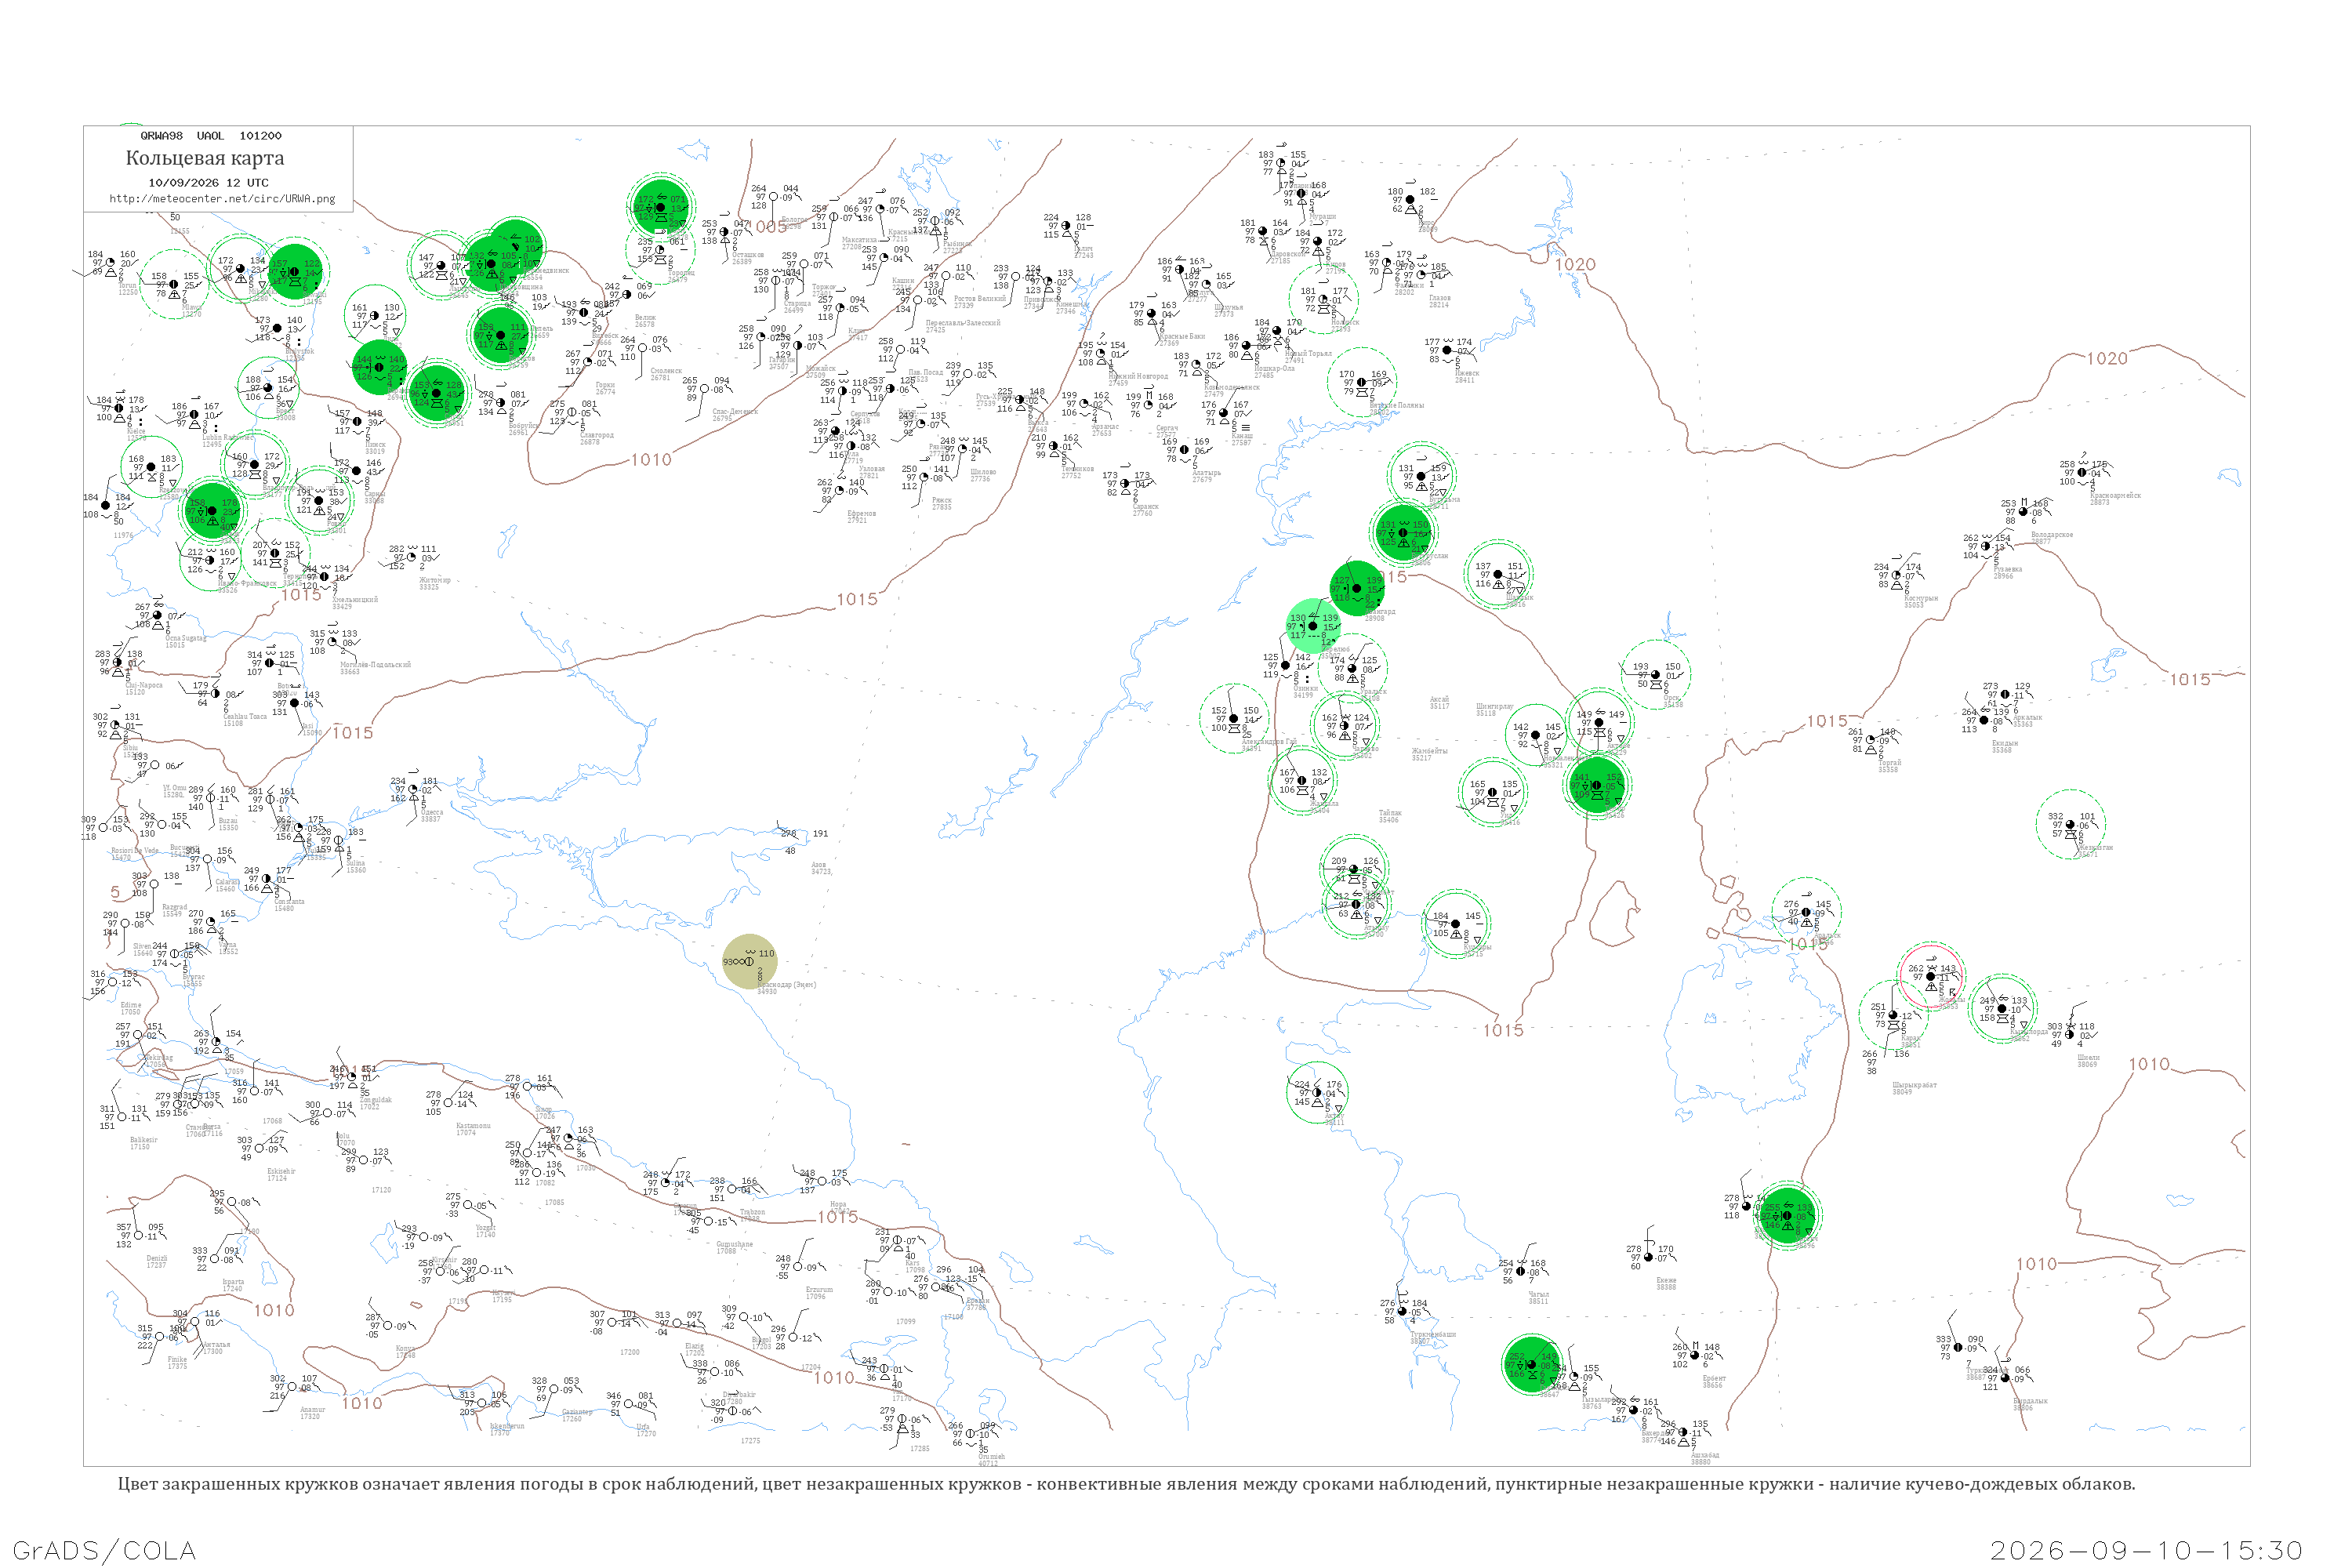The height and width of the screenshot is (1568, 2352).
Task: Select the Брест station circle marker
Action: pyautogui.click(x=268, y=390)
